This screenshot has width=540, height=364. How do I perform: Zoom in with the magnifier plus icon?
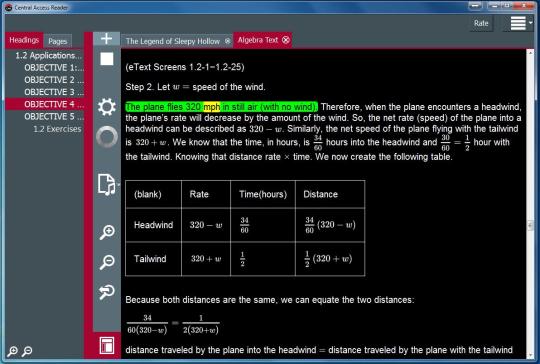(x=107, y=232)
